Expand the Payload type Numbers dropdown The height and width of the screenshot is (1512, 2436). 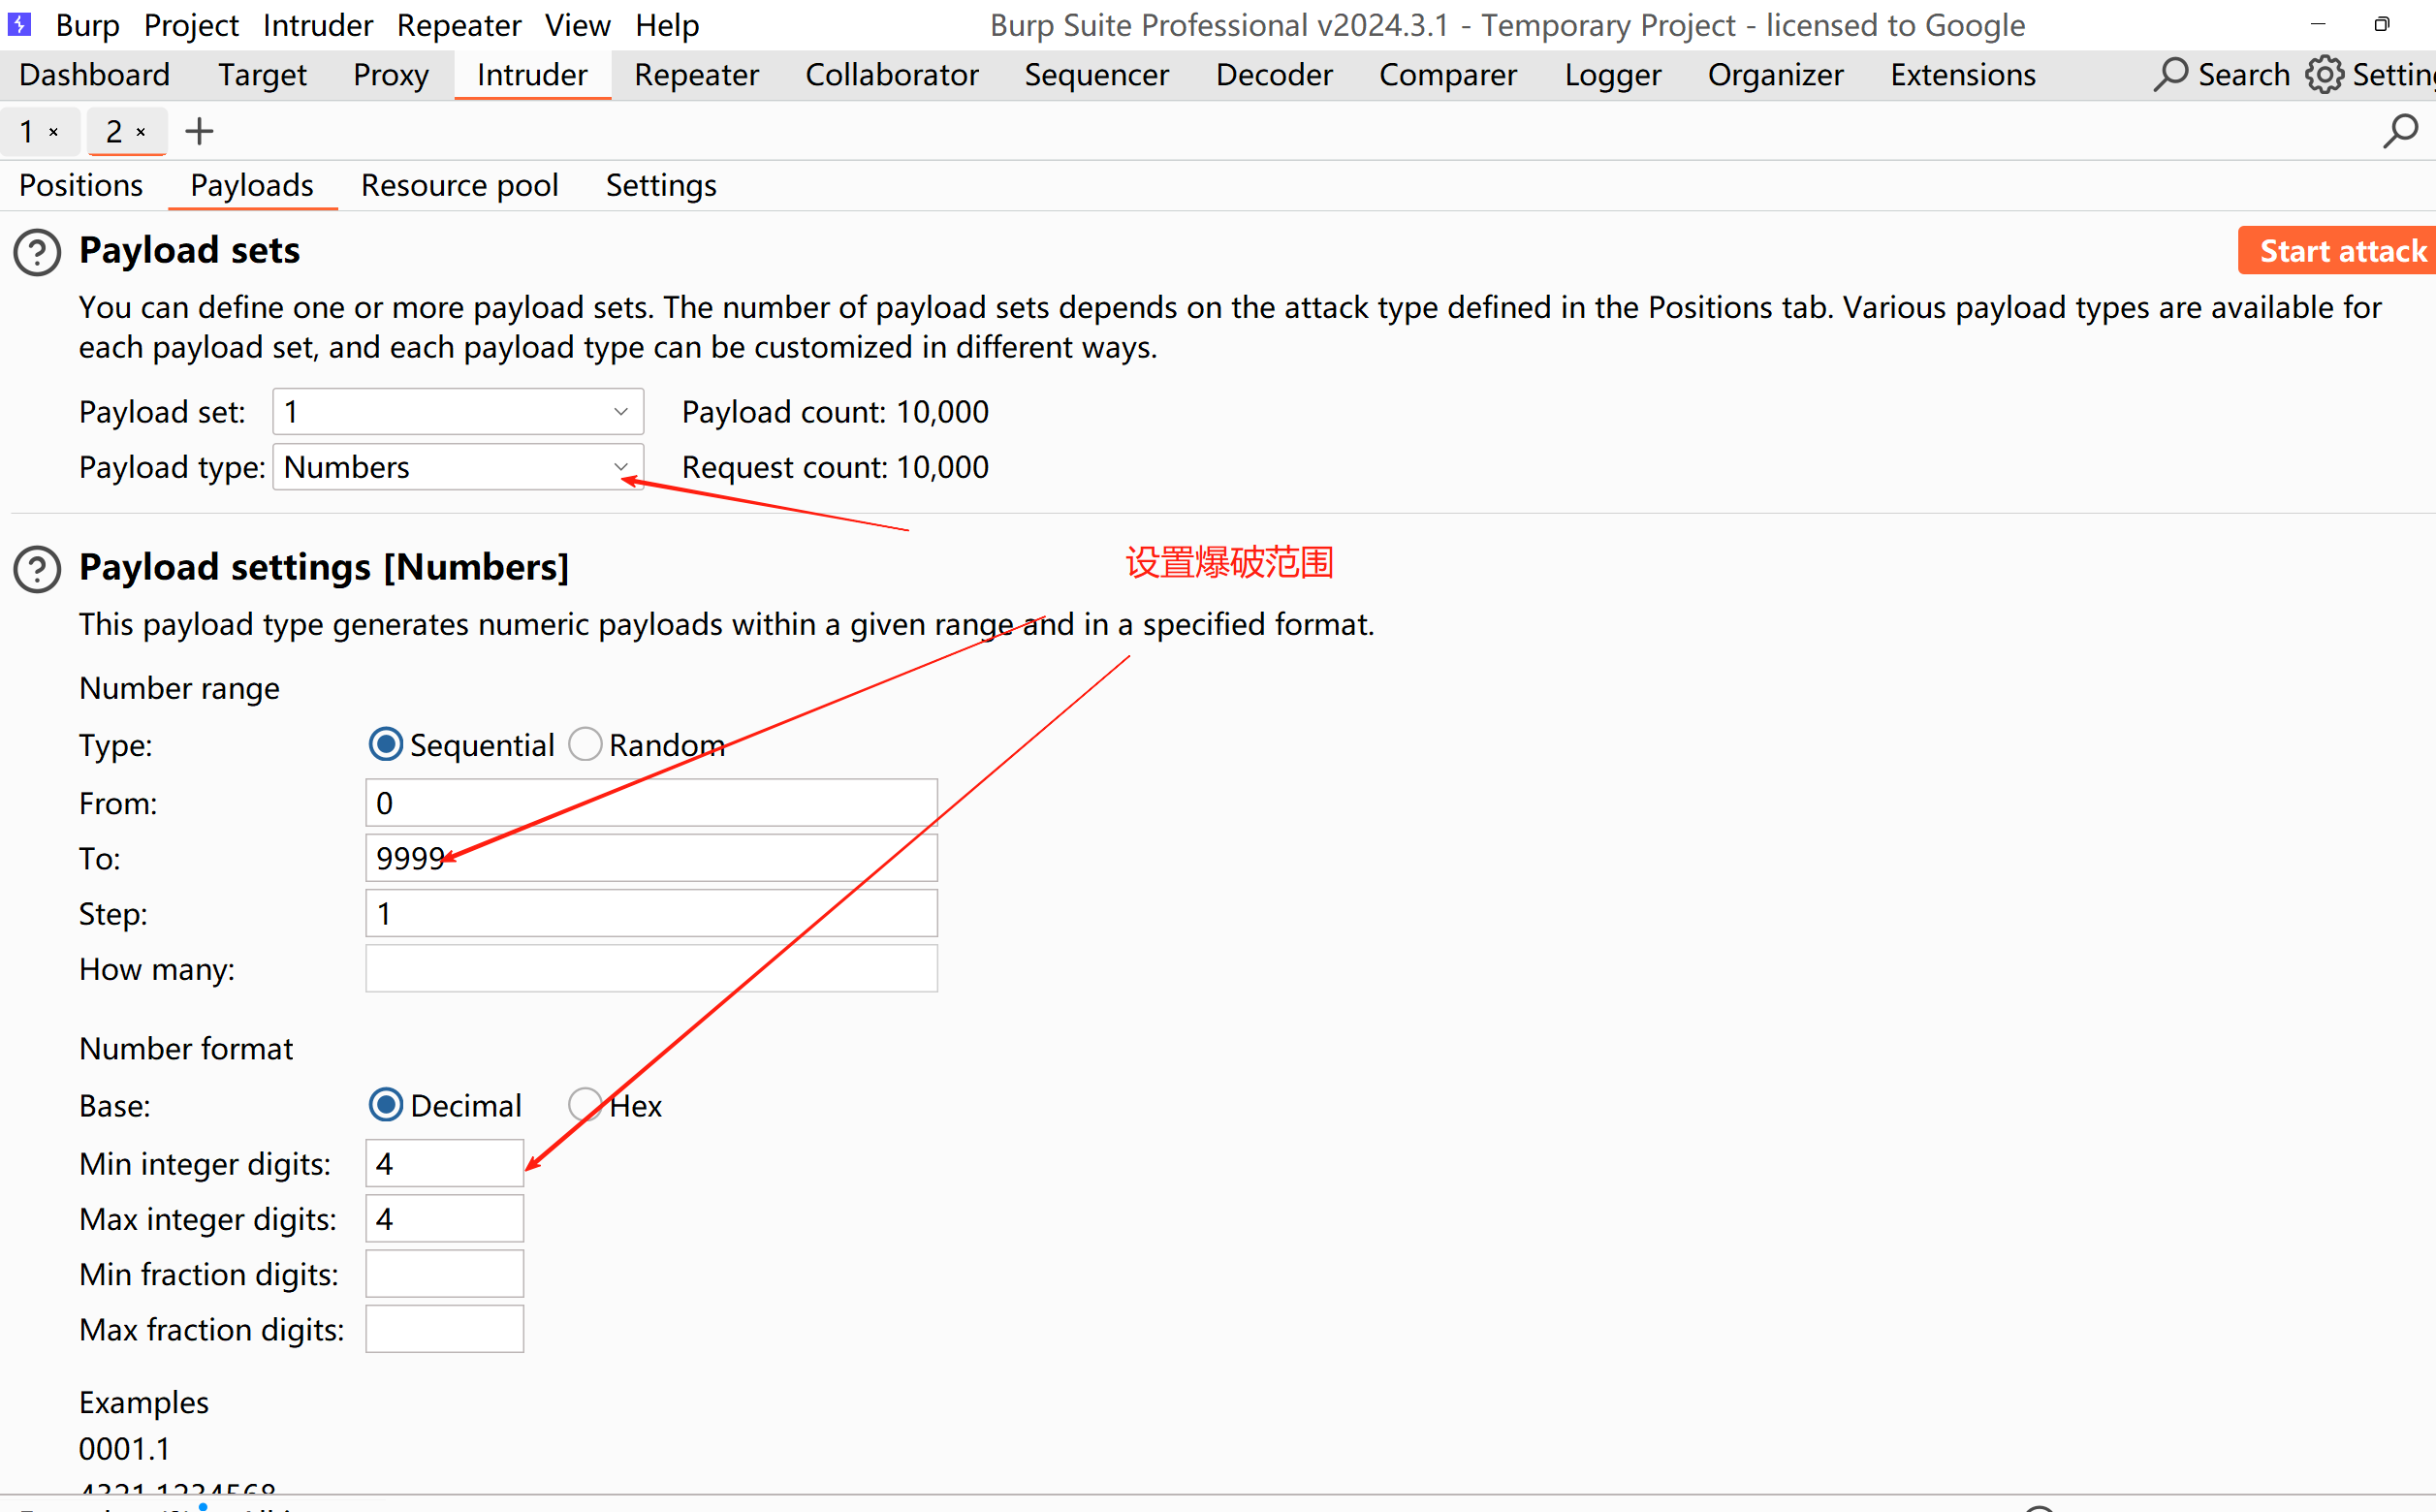(x=457, y=467)
